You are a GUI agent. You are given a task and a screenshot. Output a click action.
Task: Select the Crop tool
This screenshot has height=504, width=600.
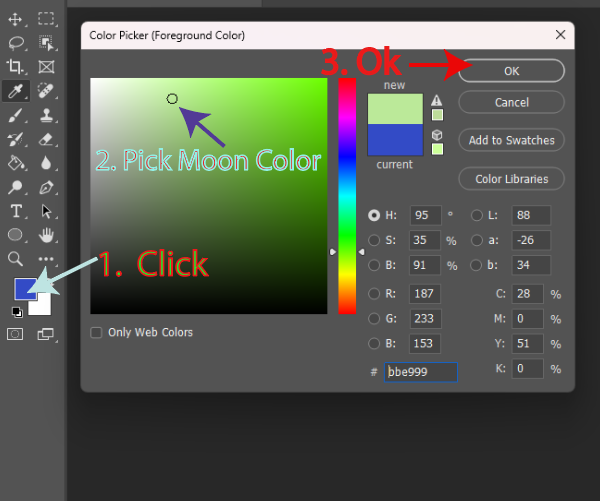(x=15, y=66)
